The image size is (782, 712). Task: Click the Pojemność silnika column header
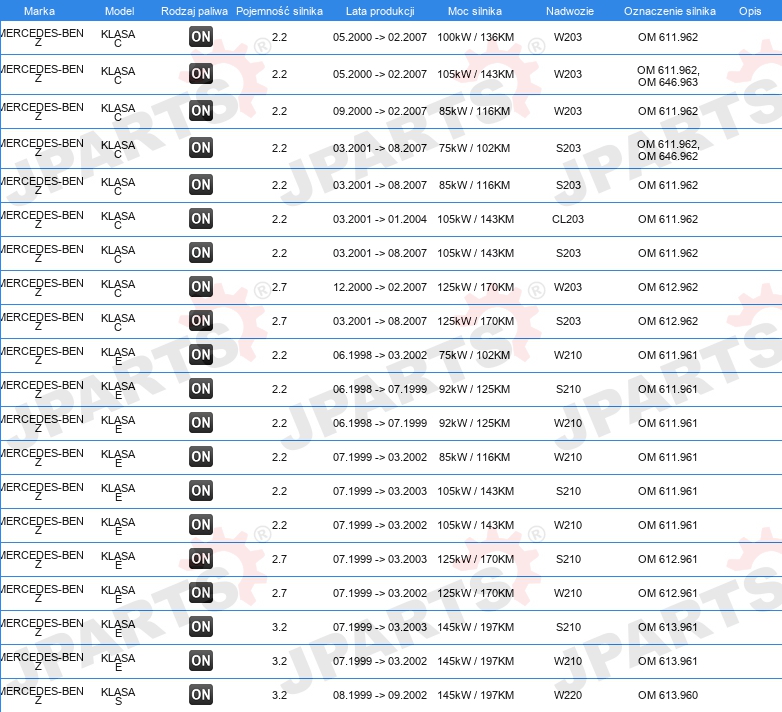coord(279,11)
